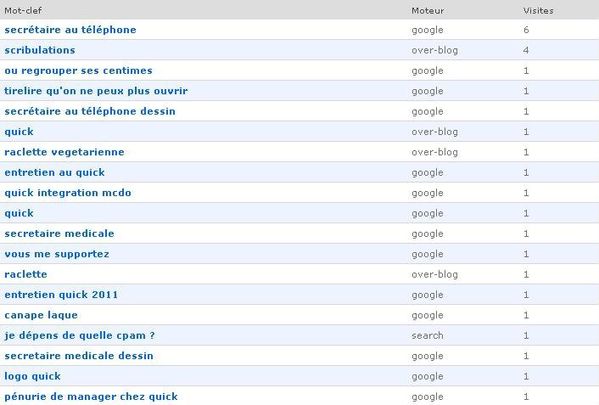Image resolution: width=599 pixels, height=405 pixels.
Task: Open 'pénurie de manager chez quick' keyword
Action: [x=91, y=397]
